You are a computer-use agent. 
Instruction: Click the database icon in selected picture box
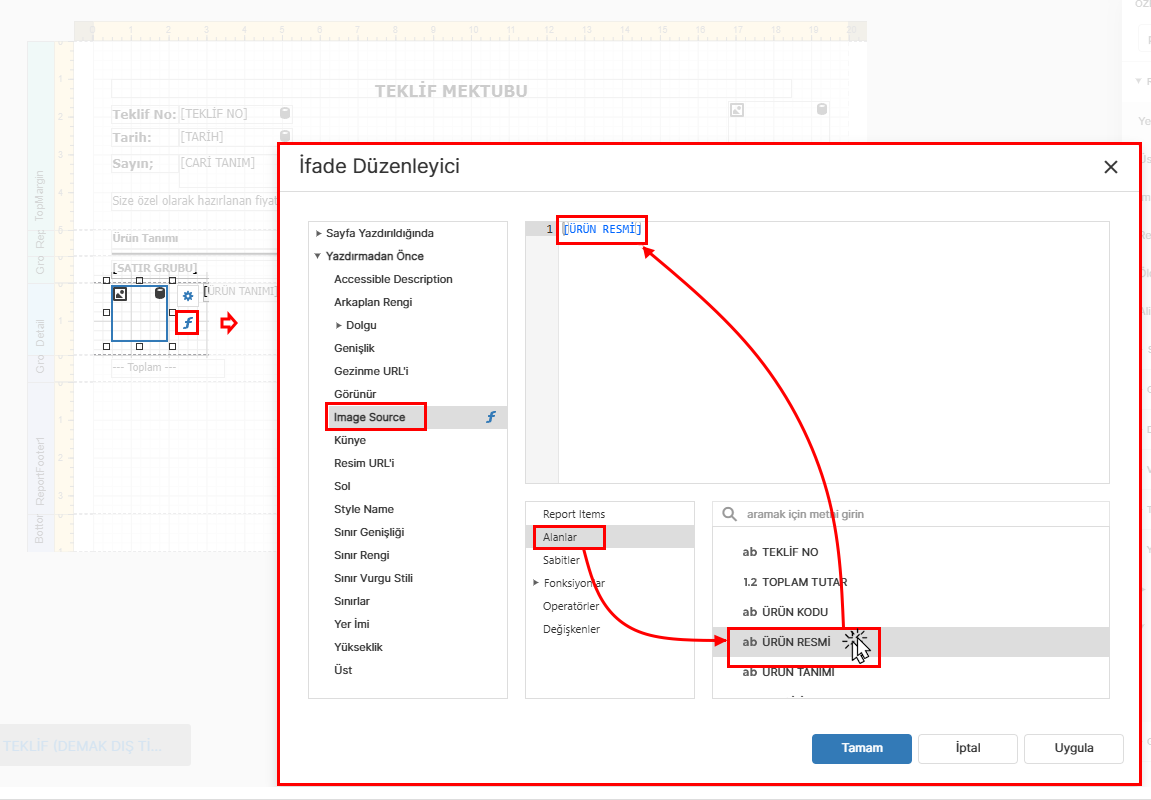click(x=160, y=293)
